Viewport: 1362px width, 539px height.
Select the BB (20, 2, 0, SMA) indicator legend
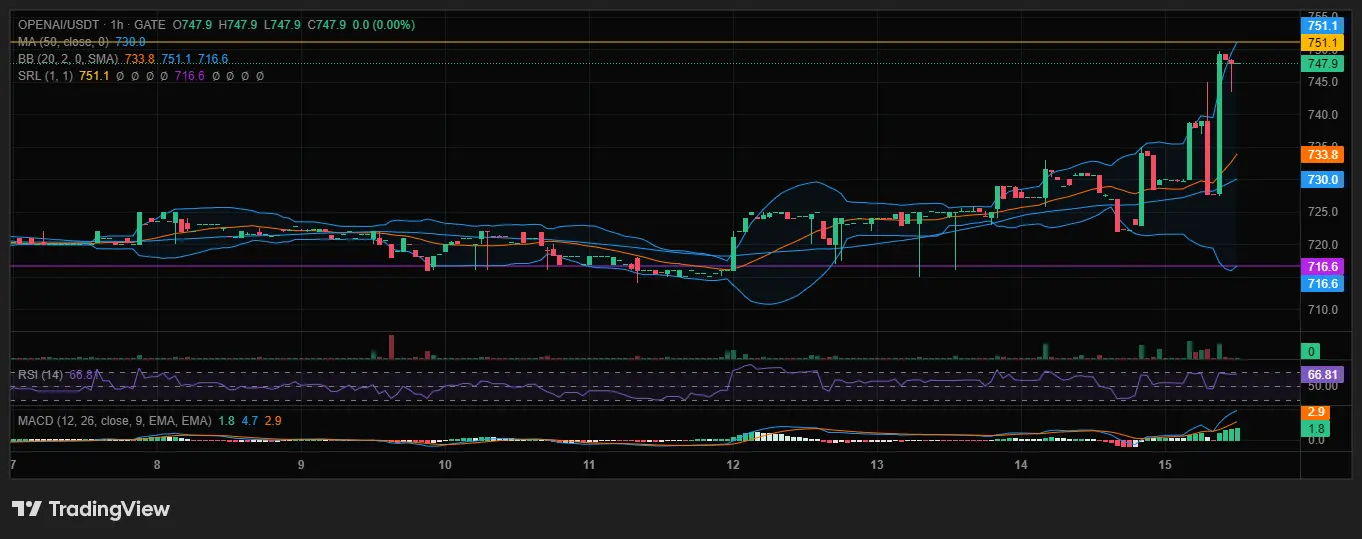(70, 59)
